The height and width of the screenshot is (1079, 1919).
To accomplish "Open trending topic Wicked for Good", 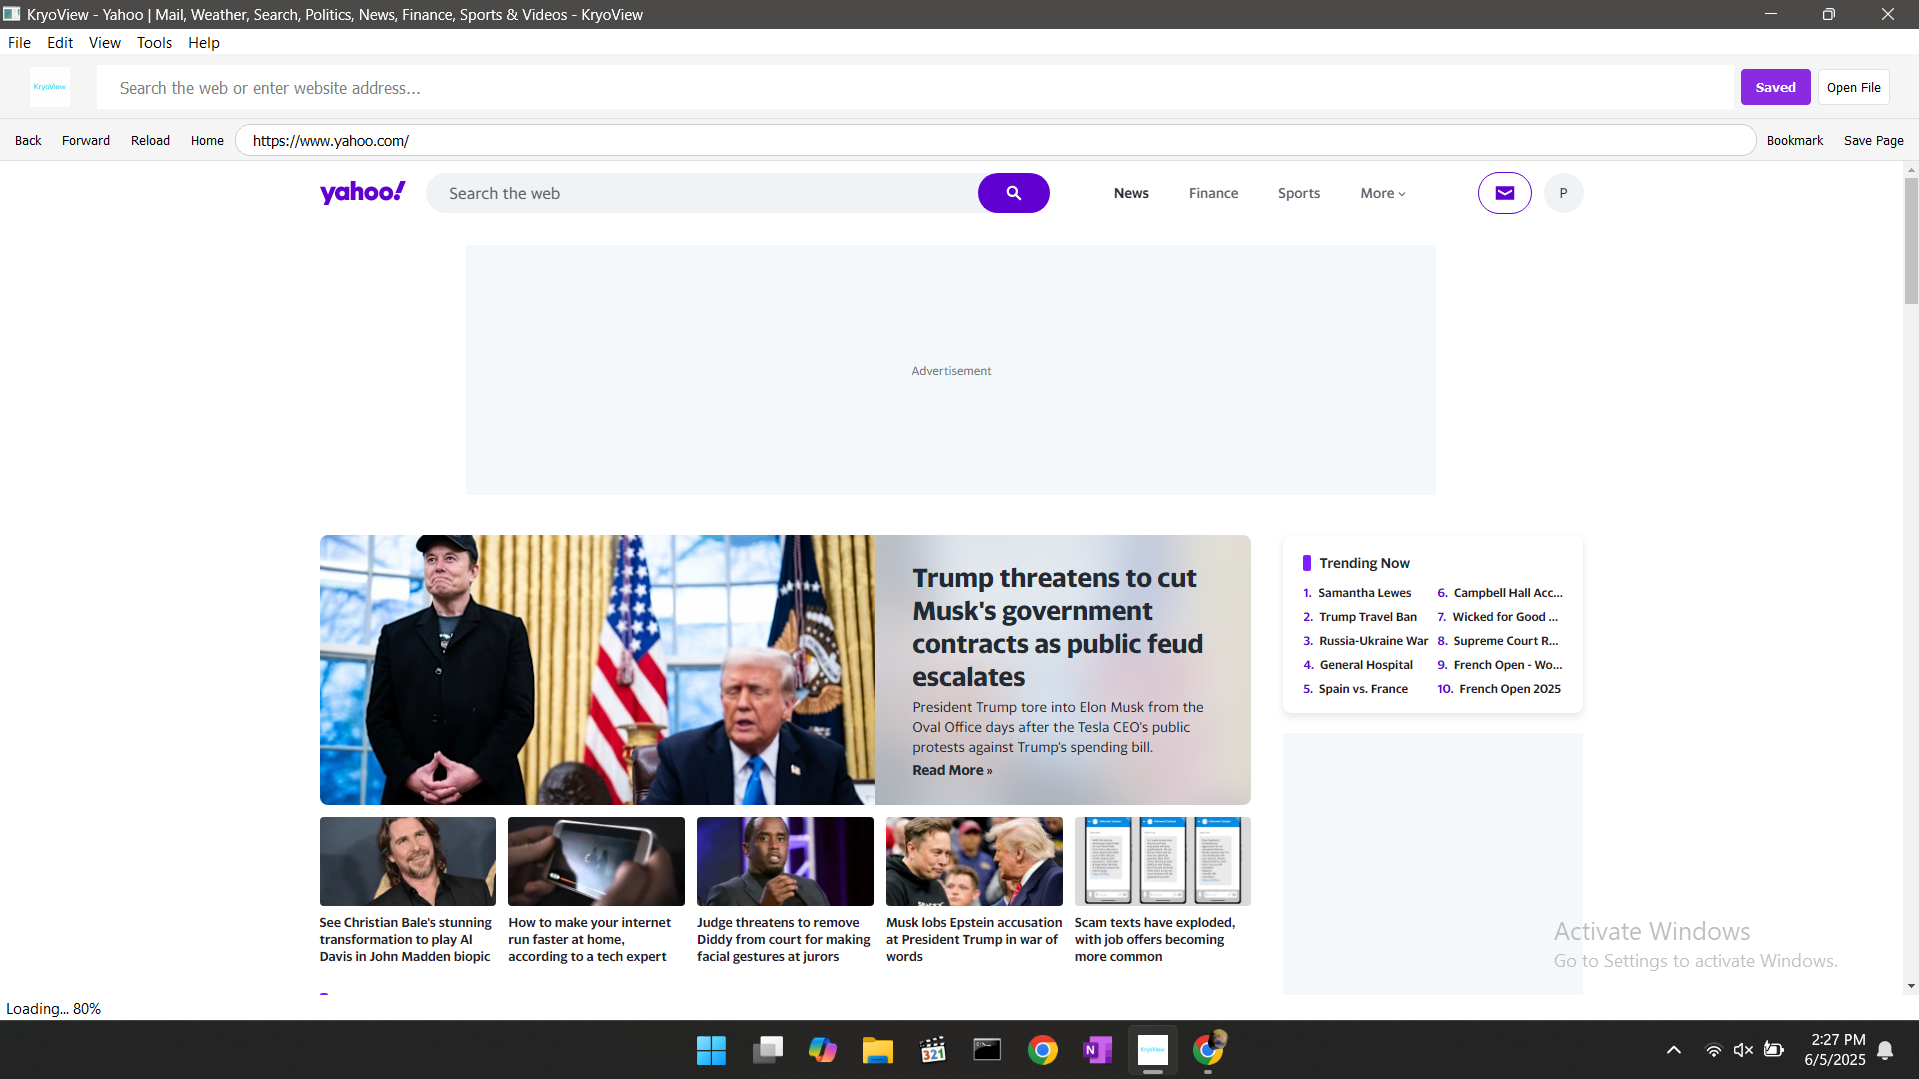I will (x=1505, y=617).
